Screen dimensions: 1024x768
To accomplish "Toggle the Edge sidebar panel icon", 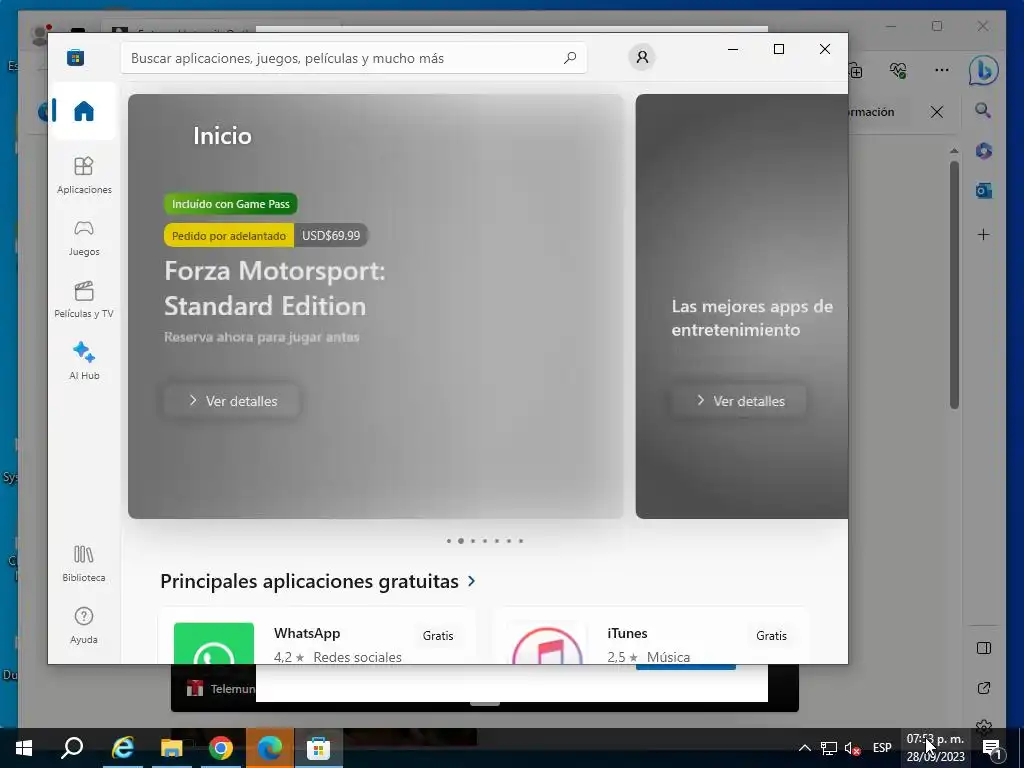I will [984, 648].
